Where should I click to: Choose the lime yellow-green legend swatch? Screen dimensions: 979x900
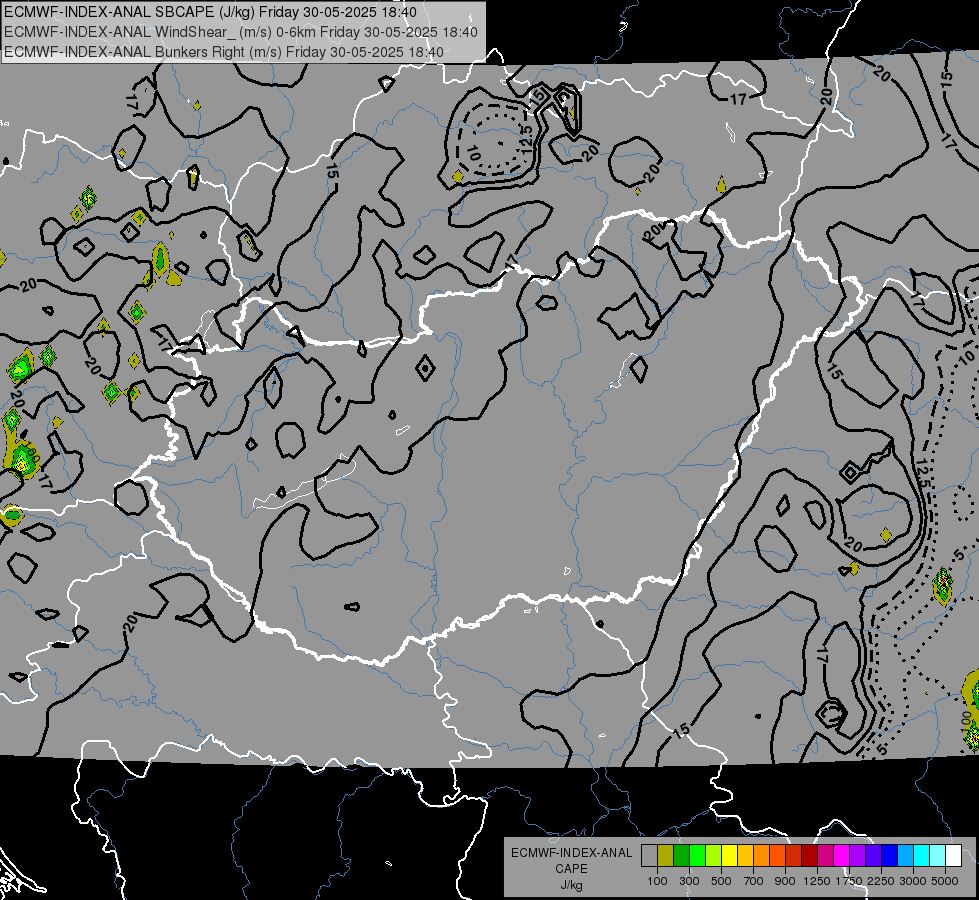click(714, 856)
